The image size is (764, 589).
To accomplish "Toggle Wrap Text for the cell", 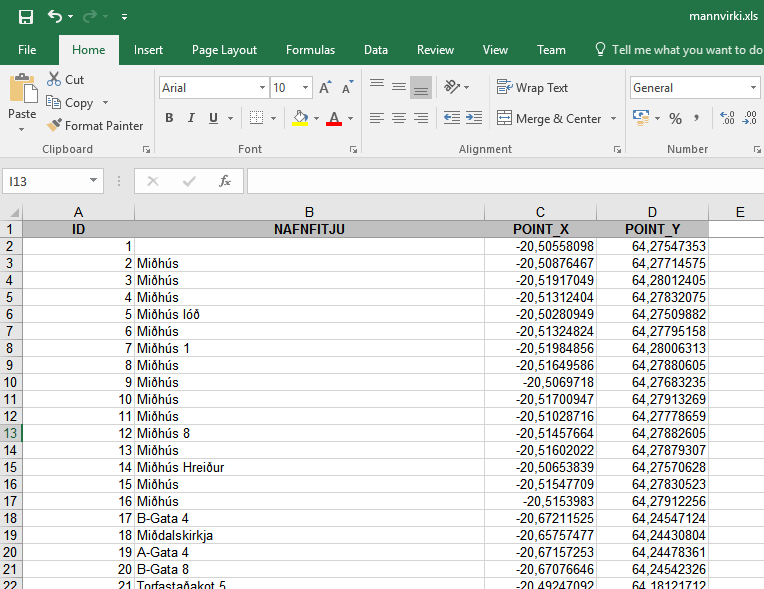I will (x=532, y=88).
